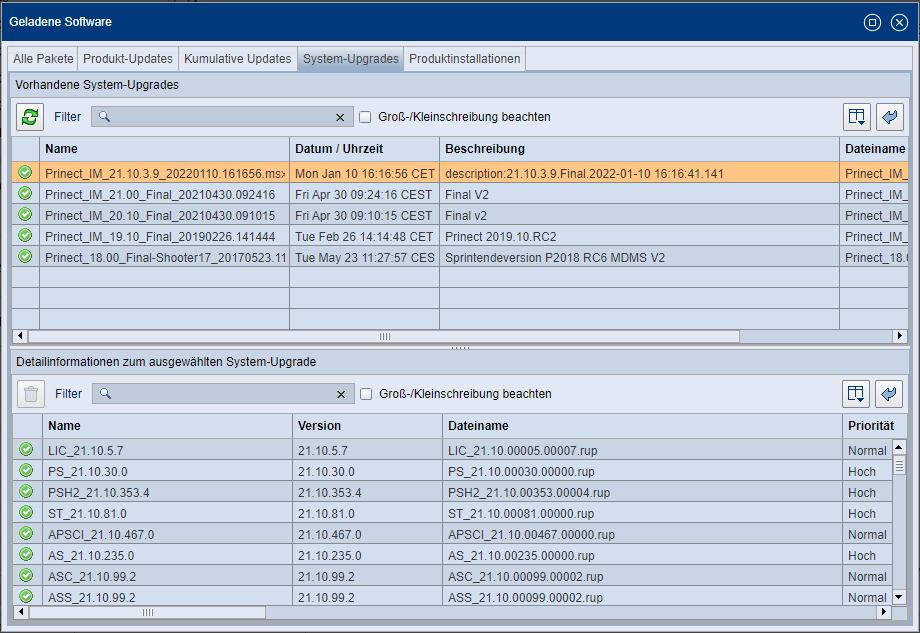This screenshot has height=633, width=920.
Task: Sort upgrades by Name column header
Action: pos(164,149)
